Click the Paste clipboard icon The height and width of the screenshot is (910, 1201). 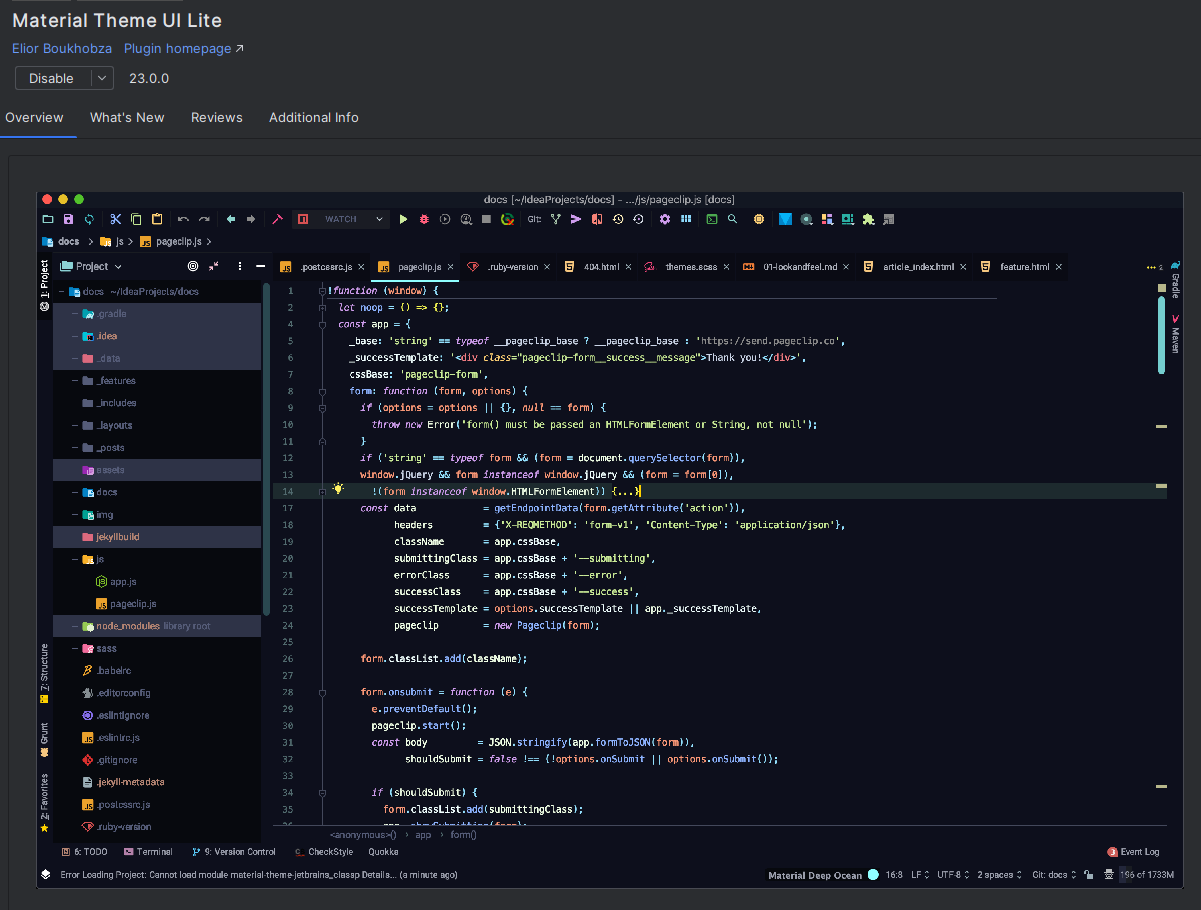pyautogui.click(x=157, y=219)
